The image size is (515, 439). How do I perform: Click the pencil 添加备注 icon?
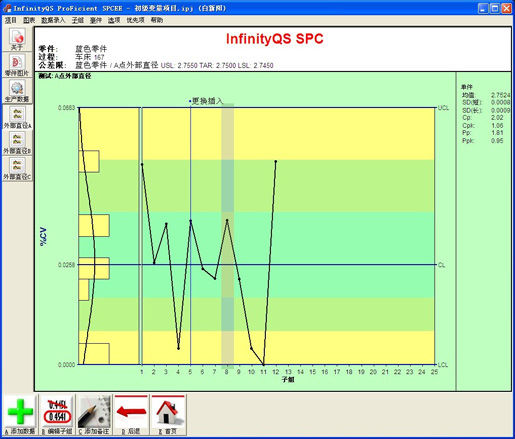point(94,415)
